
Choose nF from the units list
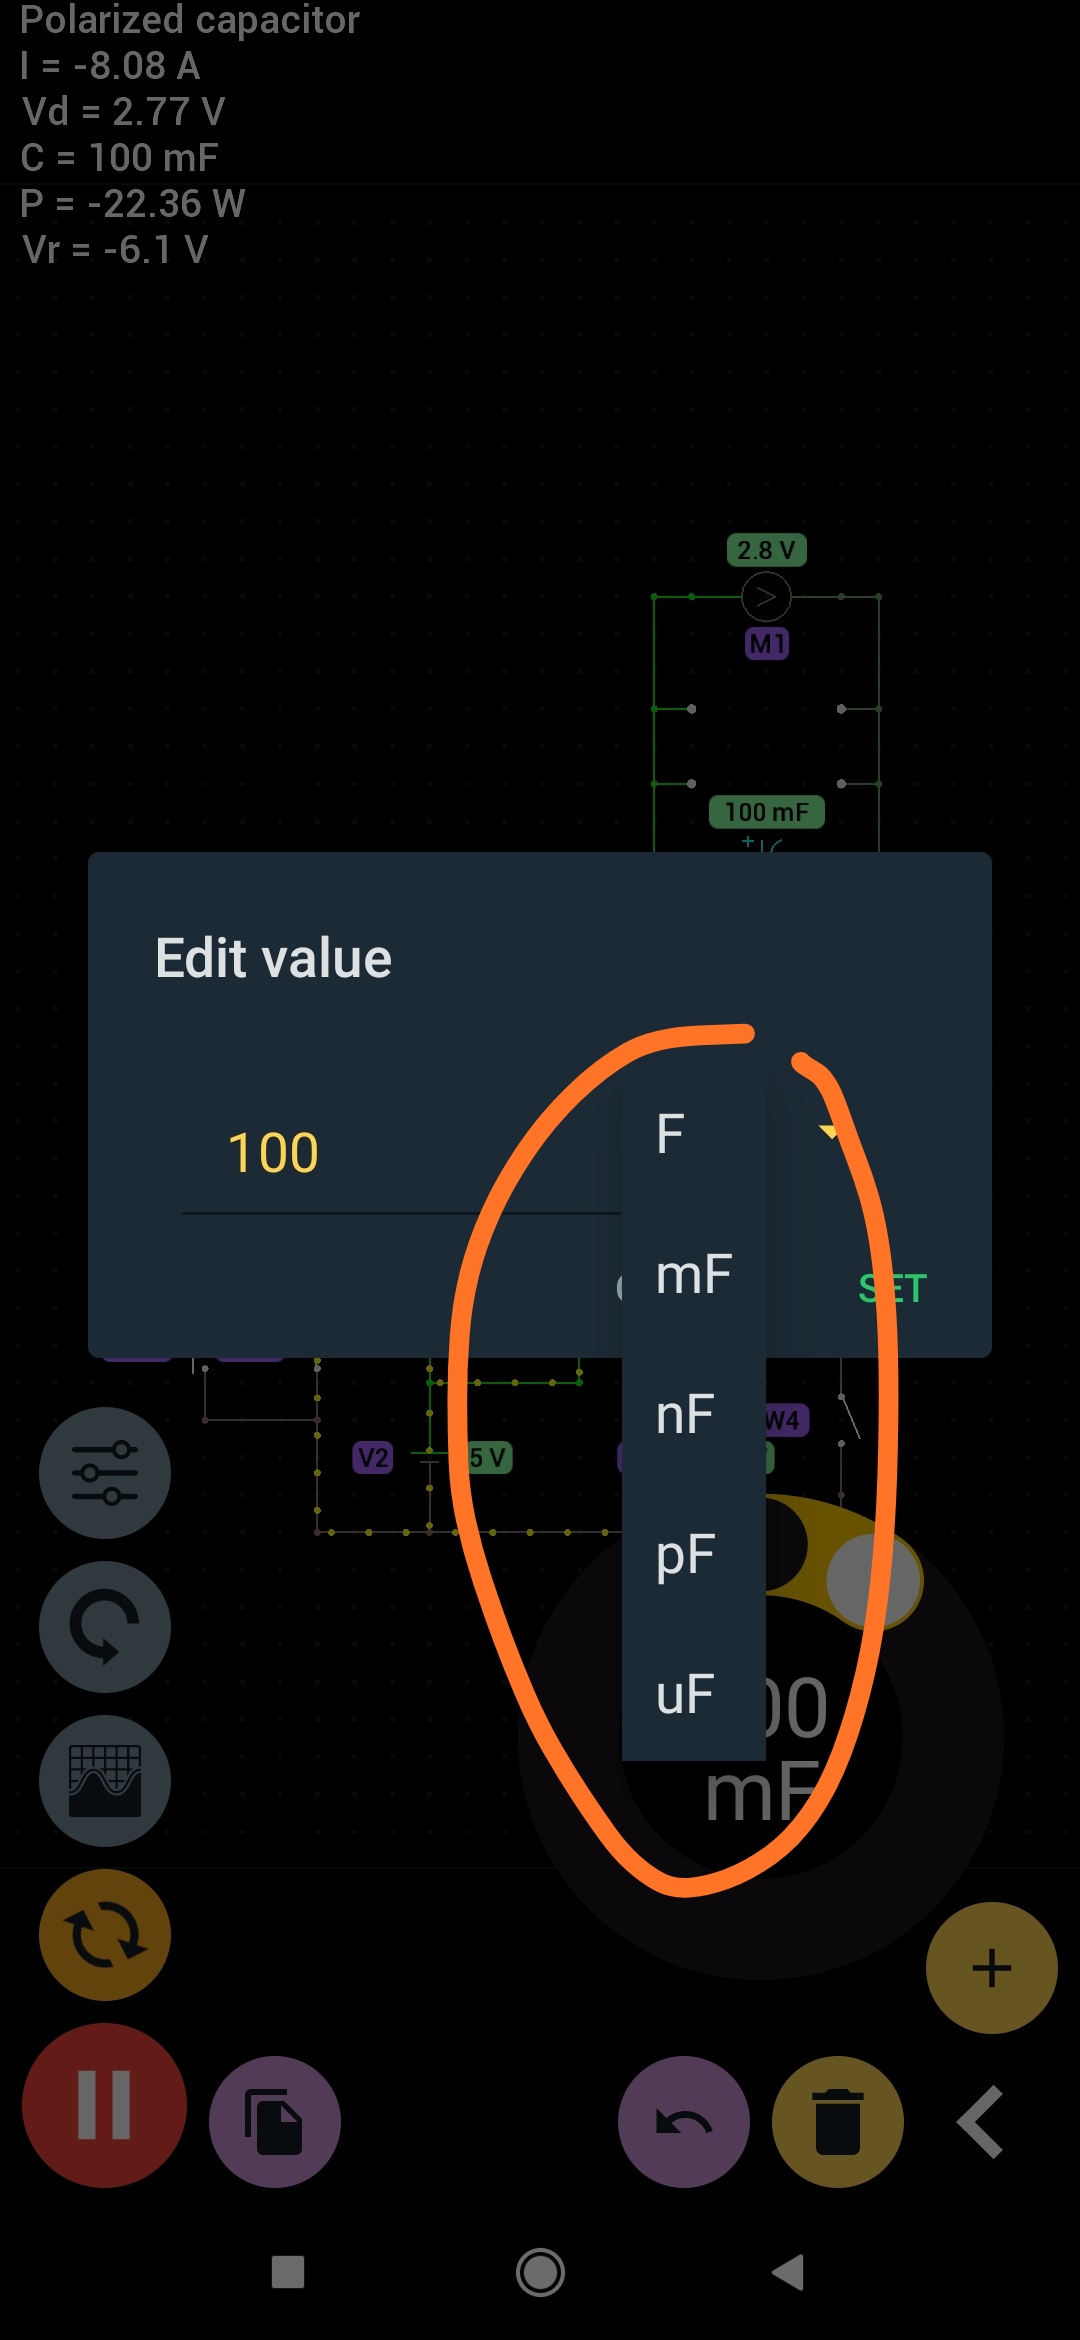(x=684, y=1414)
